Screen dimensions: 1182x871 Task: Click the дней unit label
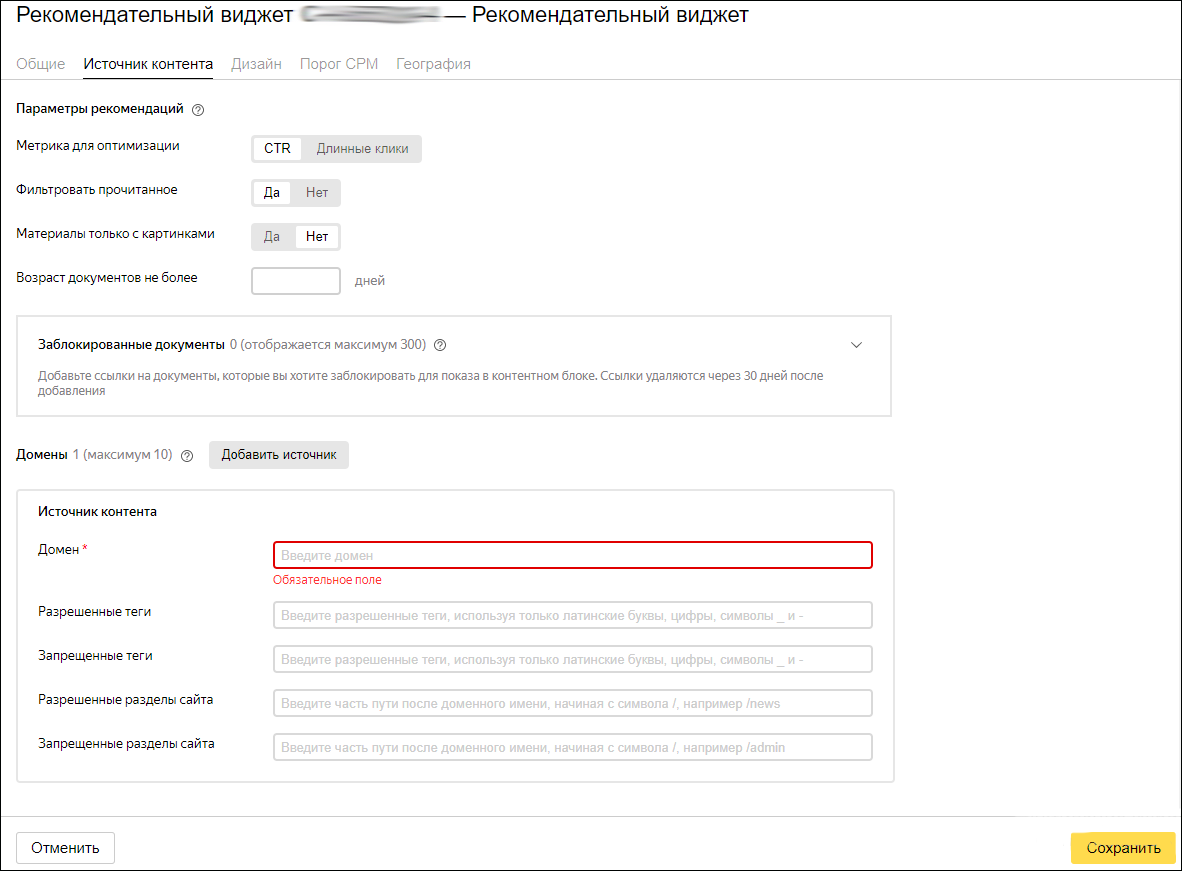point(369,281)
